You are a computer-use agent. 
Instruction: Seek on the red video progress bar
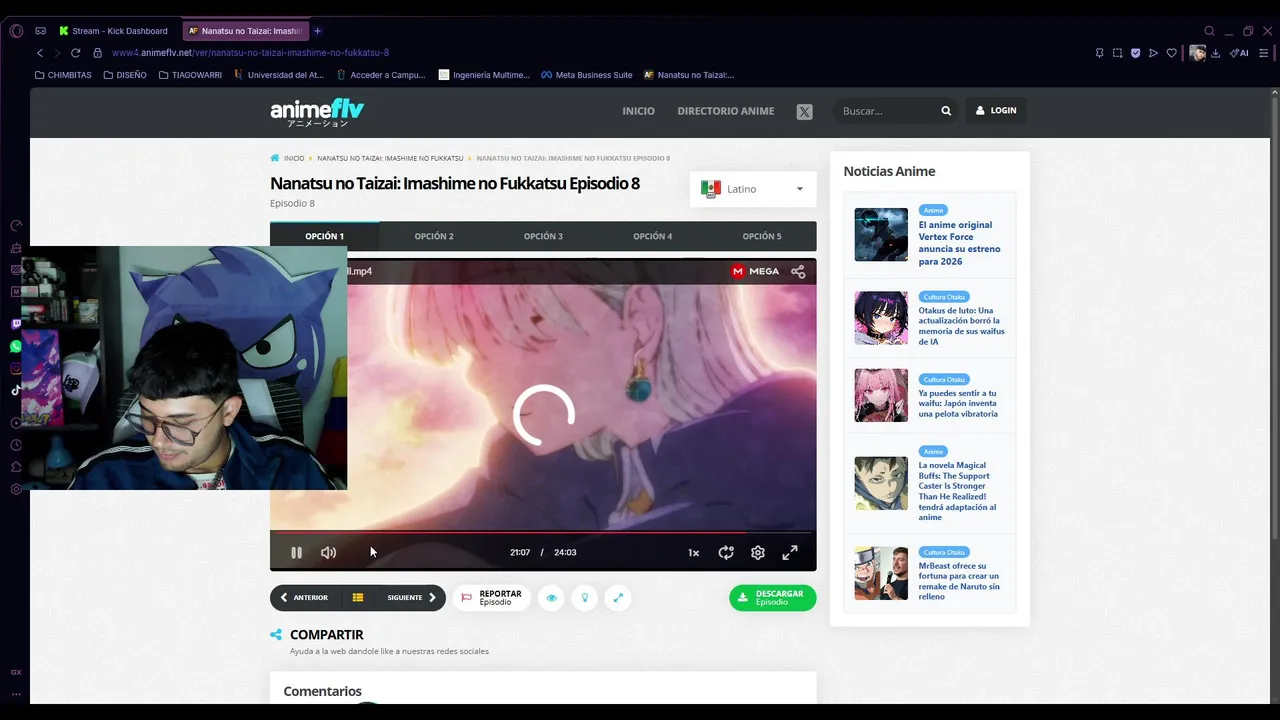coord(543,533)
